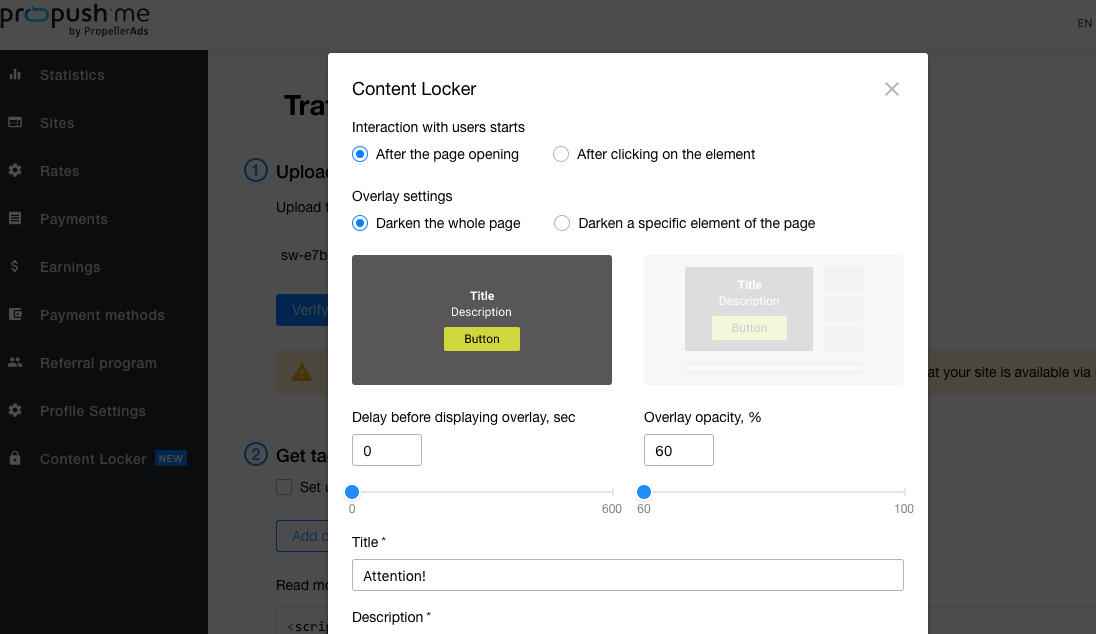Click the overlay opacity percentage field
This screenshot has width=1096, height=634.
tap(678, 450)
